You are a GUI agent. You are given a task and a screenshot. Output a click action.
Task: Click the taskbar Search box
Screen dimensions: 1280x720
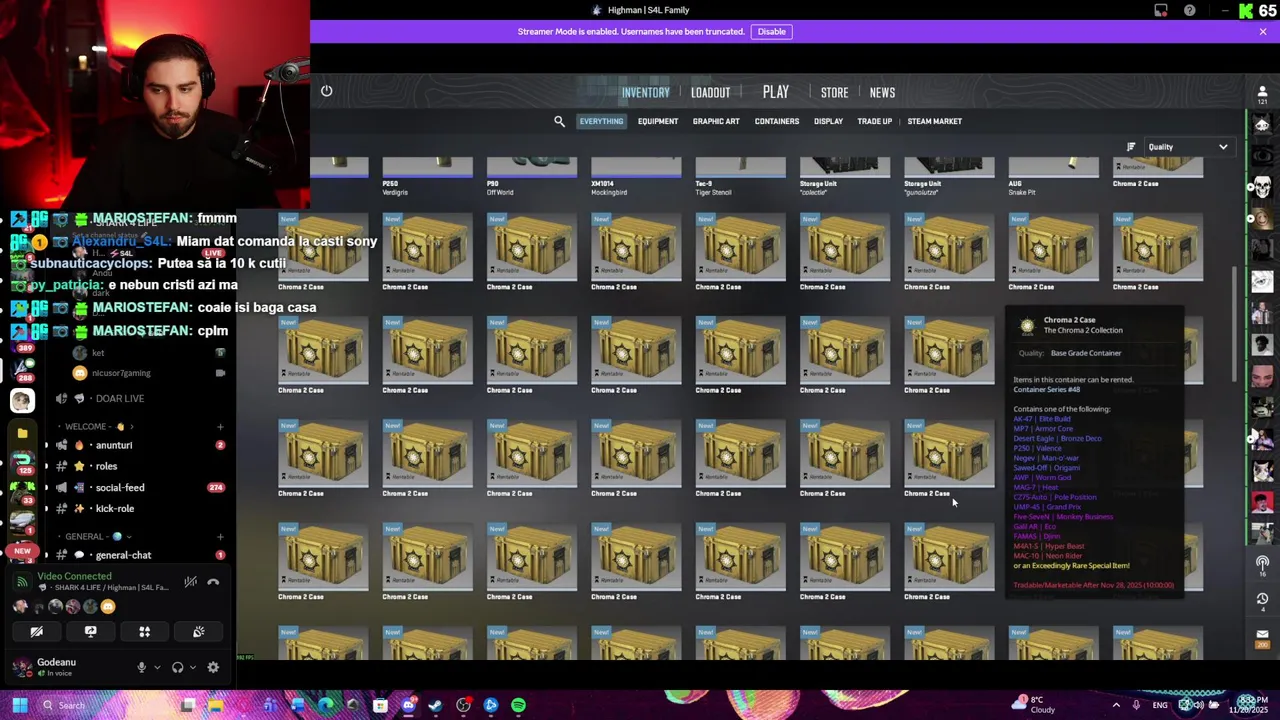(x=100, y=705)
